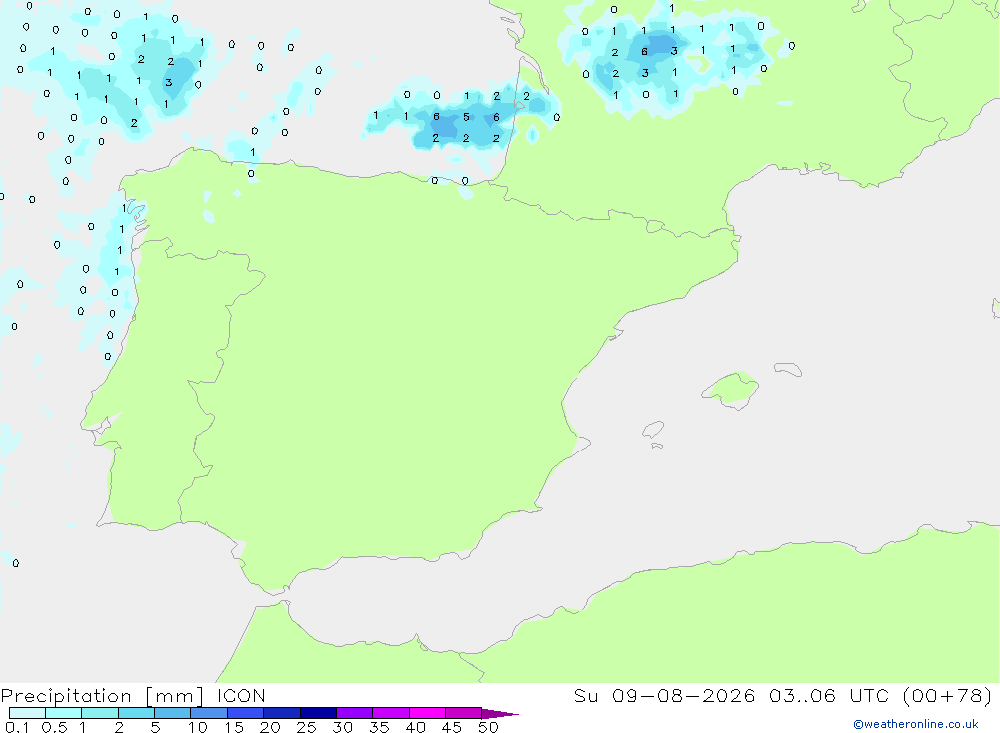This screenshot has width=1000, height=733.
Task: Click the 15–20 mm blue legend box
Action: (246, 713)
